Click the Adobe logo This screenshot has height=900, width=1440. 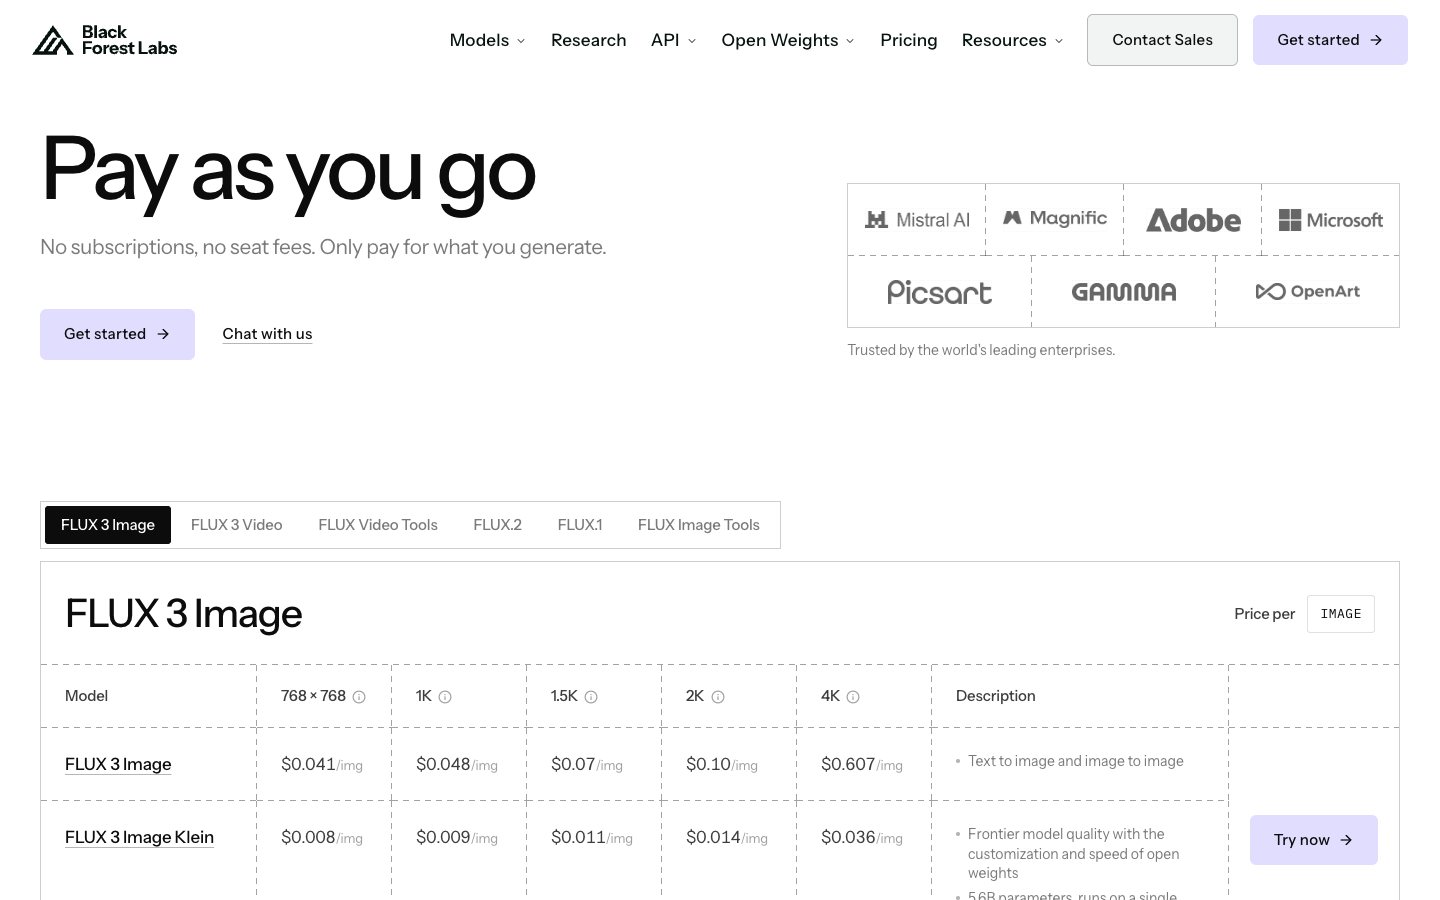1193,220
